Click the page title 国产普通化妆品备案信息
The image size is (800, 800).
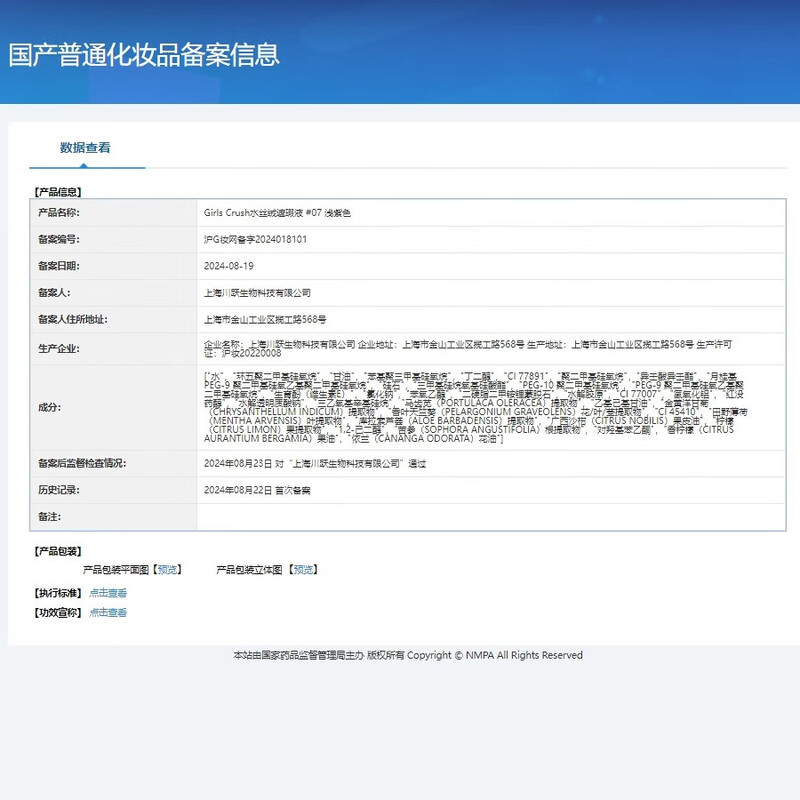144,54
